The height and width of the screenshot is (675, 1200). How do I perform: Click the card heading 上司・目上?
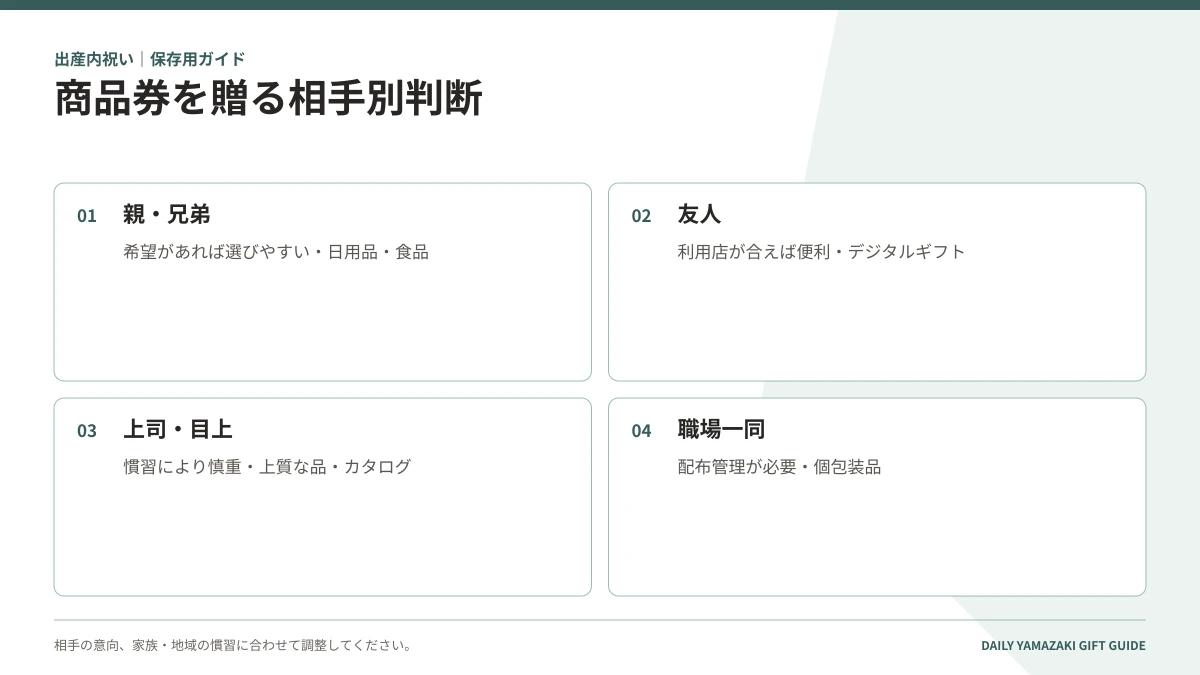click(177, 429)
